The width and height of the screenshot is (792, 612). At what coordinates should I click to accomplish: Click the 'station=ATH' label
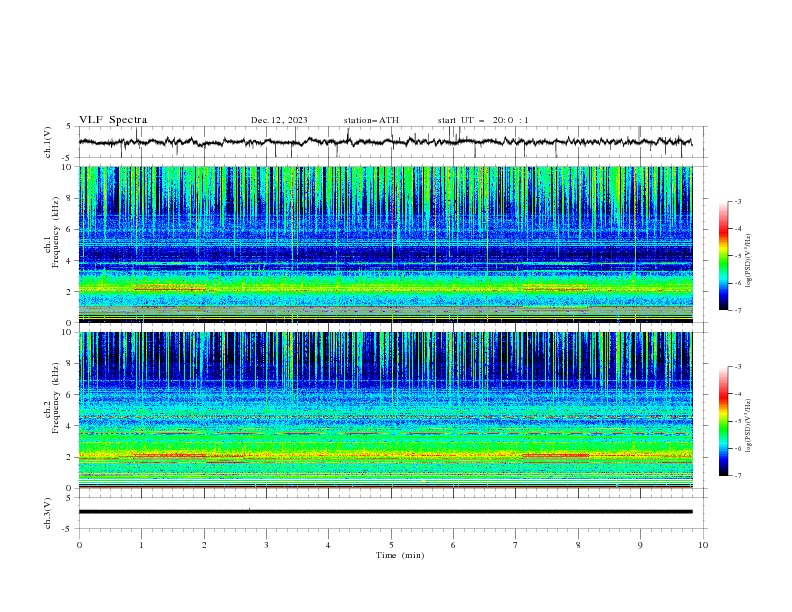[371, 120]
